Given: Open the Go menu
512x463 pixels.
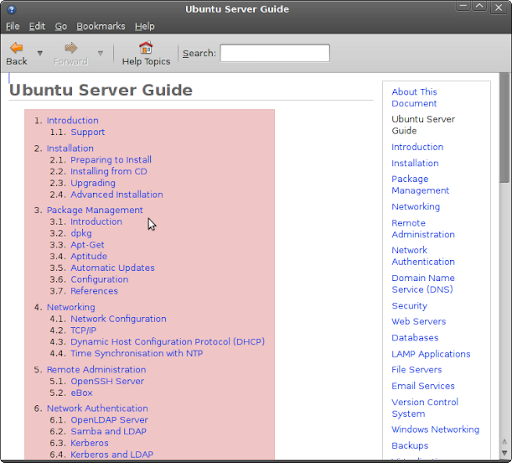Looking at the screenshot, I should (x=61, y=26).
